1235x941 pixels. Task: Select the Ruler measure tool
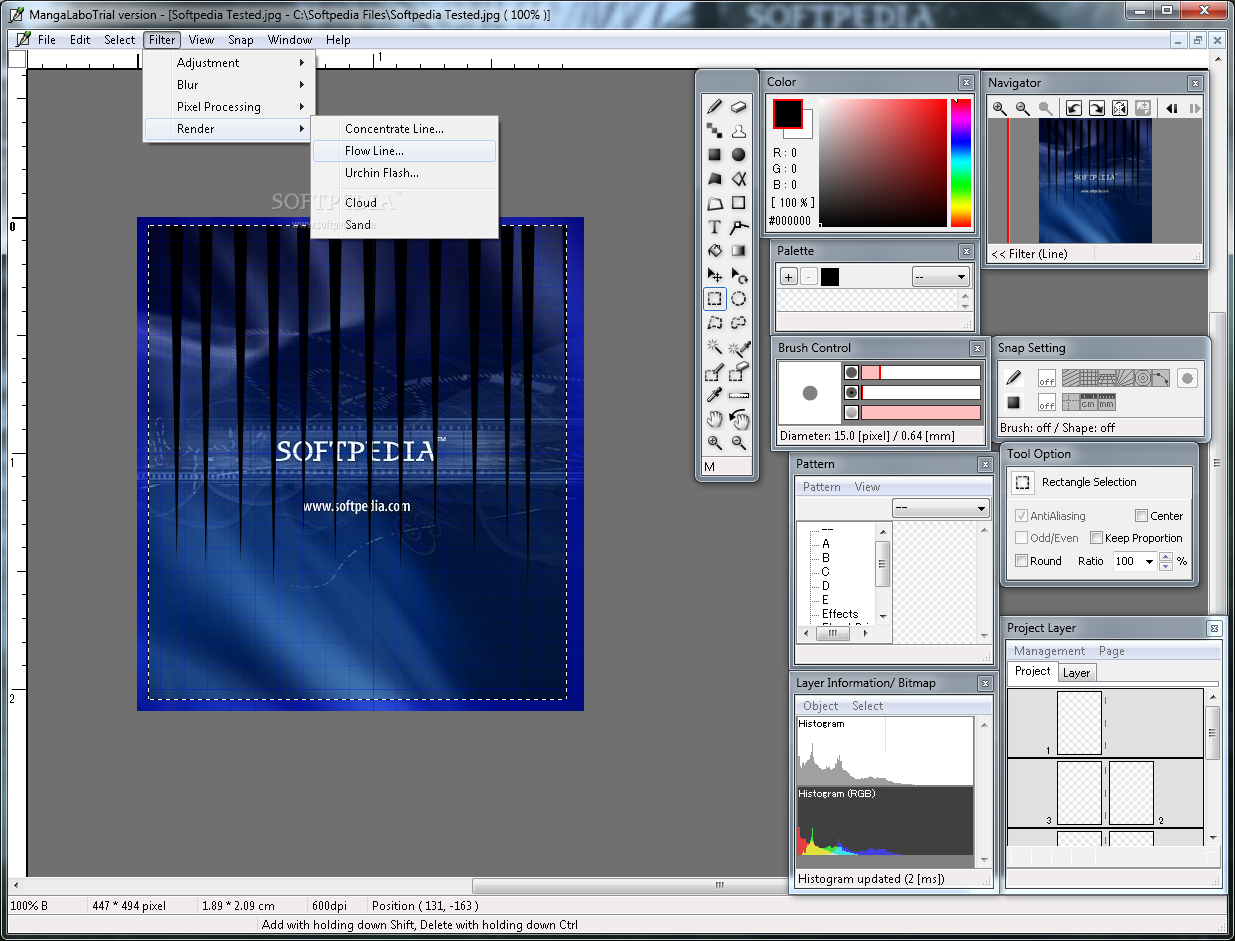click(738, 395)
